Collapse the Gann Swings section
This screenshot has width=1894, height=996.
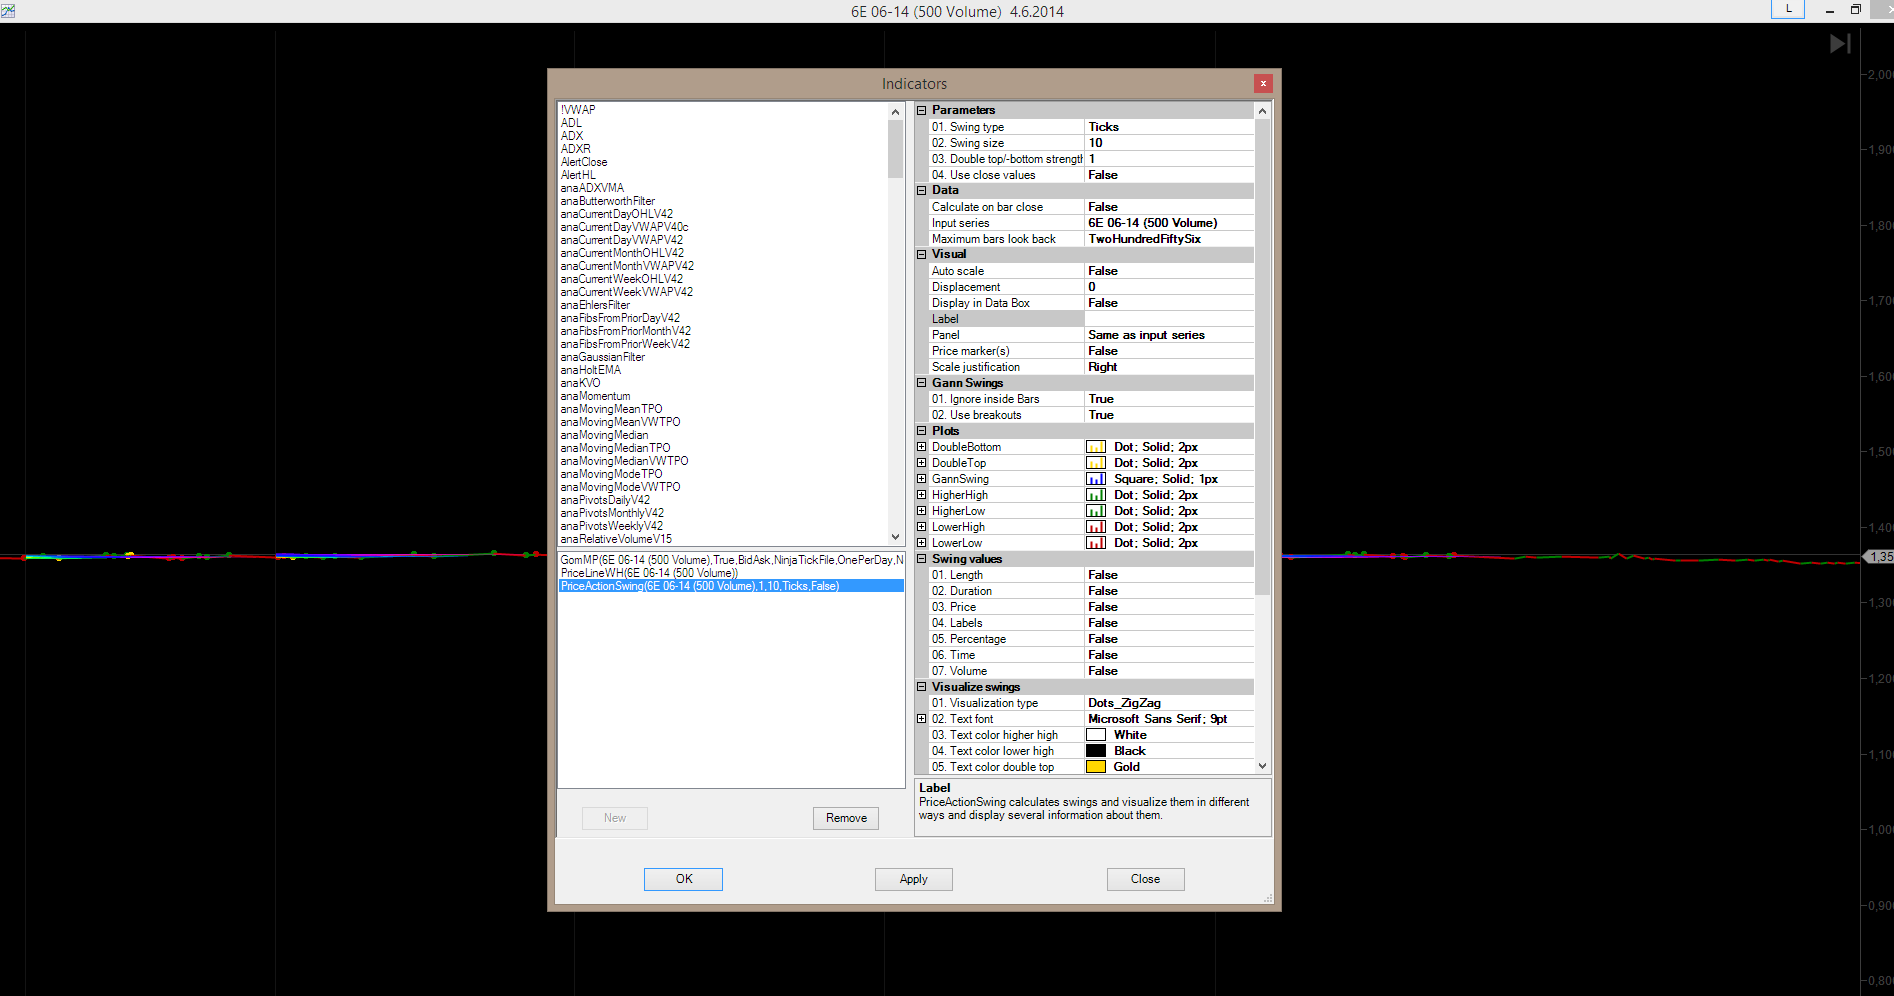click(922, 383)
